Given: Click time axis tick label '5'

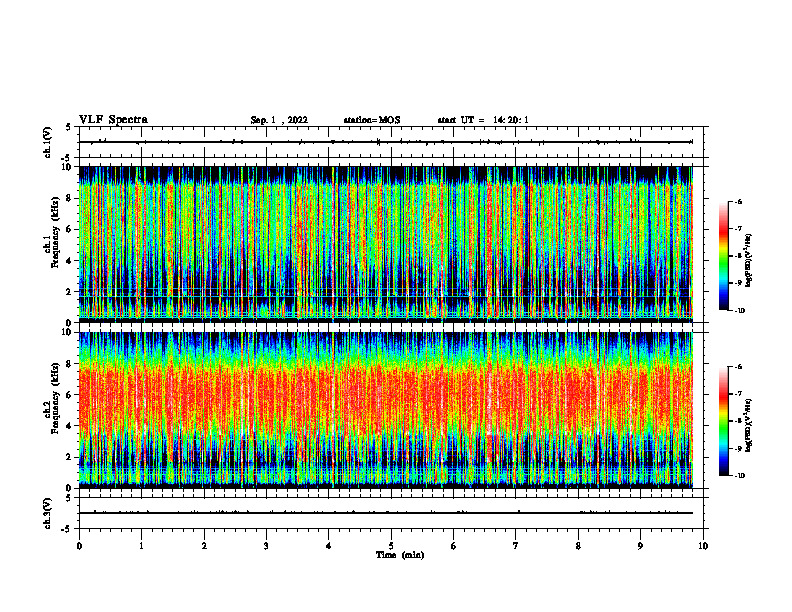Looking at the screenshot, I should 391,546.
